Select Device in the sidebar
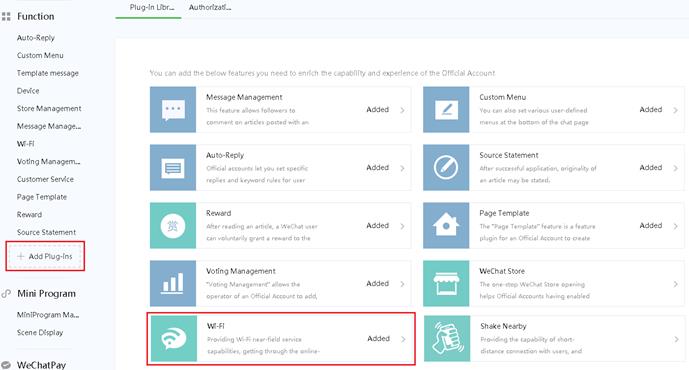The width and height of the screenshot is (689, 370). (28, 91)
